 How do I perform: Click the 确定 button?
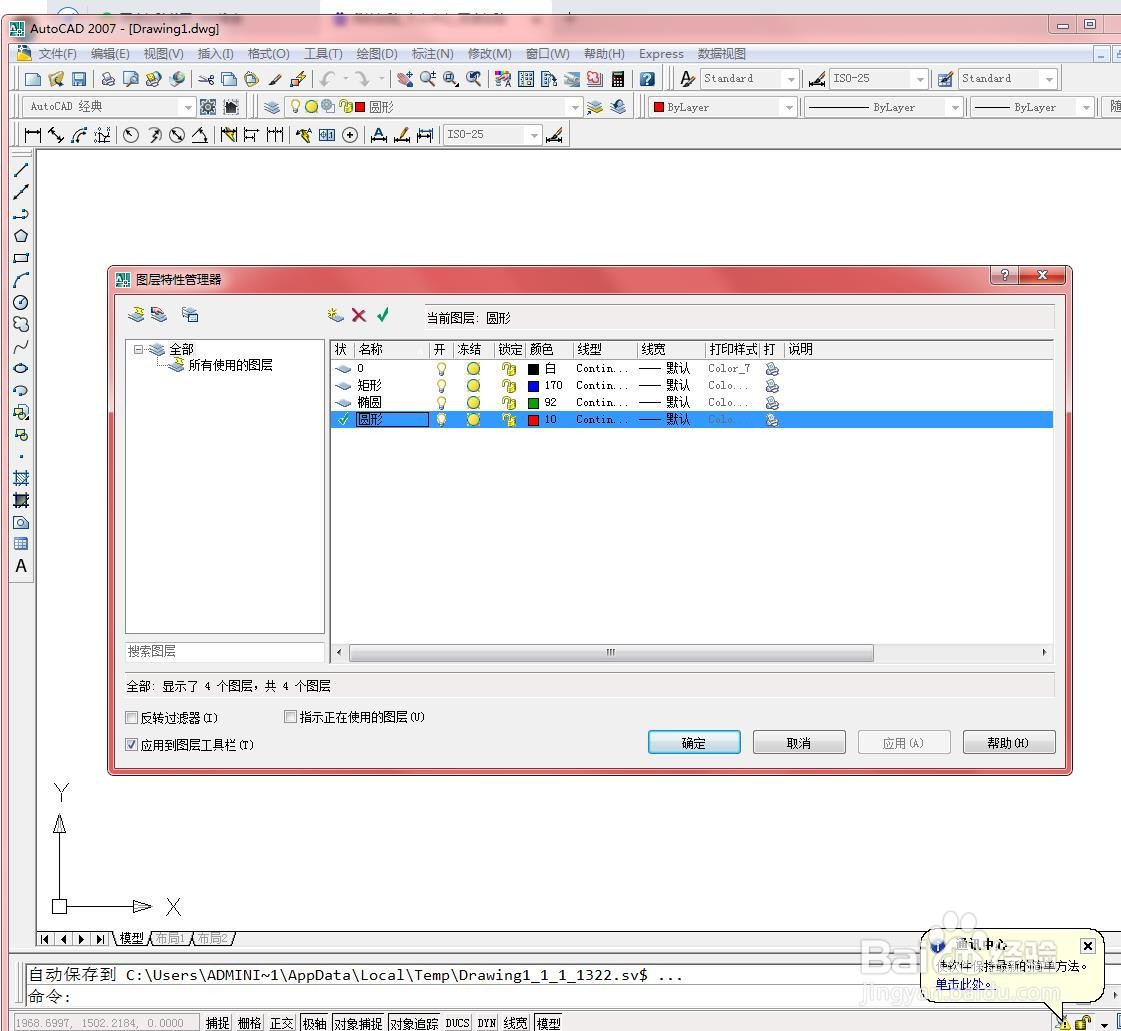pos(693,743)
